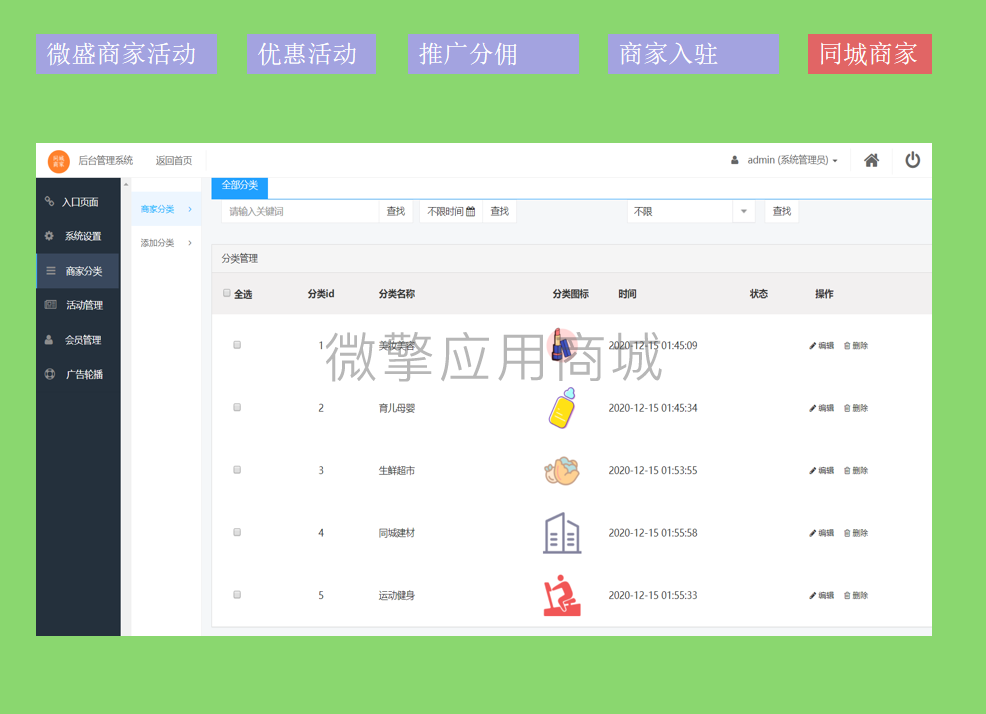Tick the checkbox for 运动健身 row

pos(237,594)
